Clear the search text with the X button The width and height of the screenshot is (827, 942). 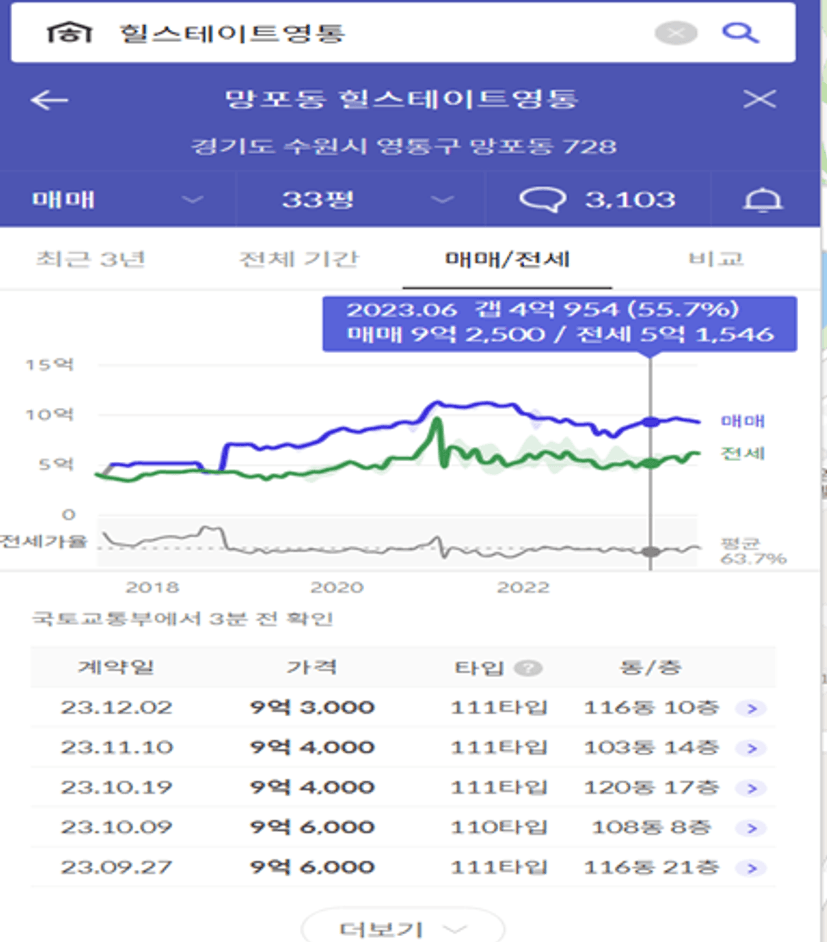pyautogui.click(x=676, y=33)
